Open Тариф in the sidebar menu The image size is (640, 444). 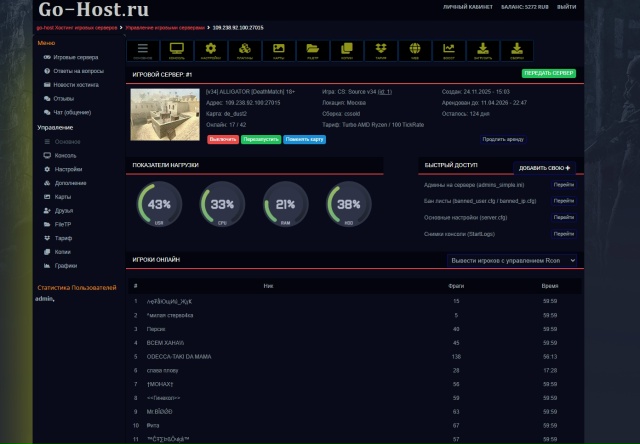63,238
